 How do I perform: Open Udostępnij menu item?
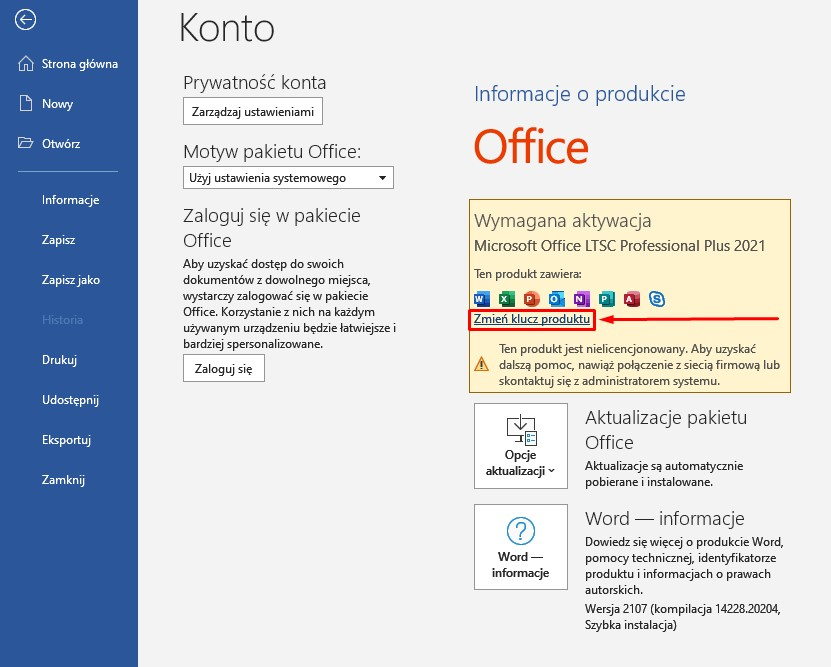click(x=70, y=400)
